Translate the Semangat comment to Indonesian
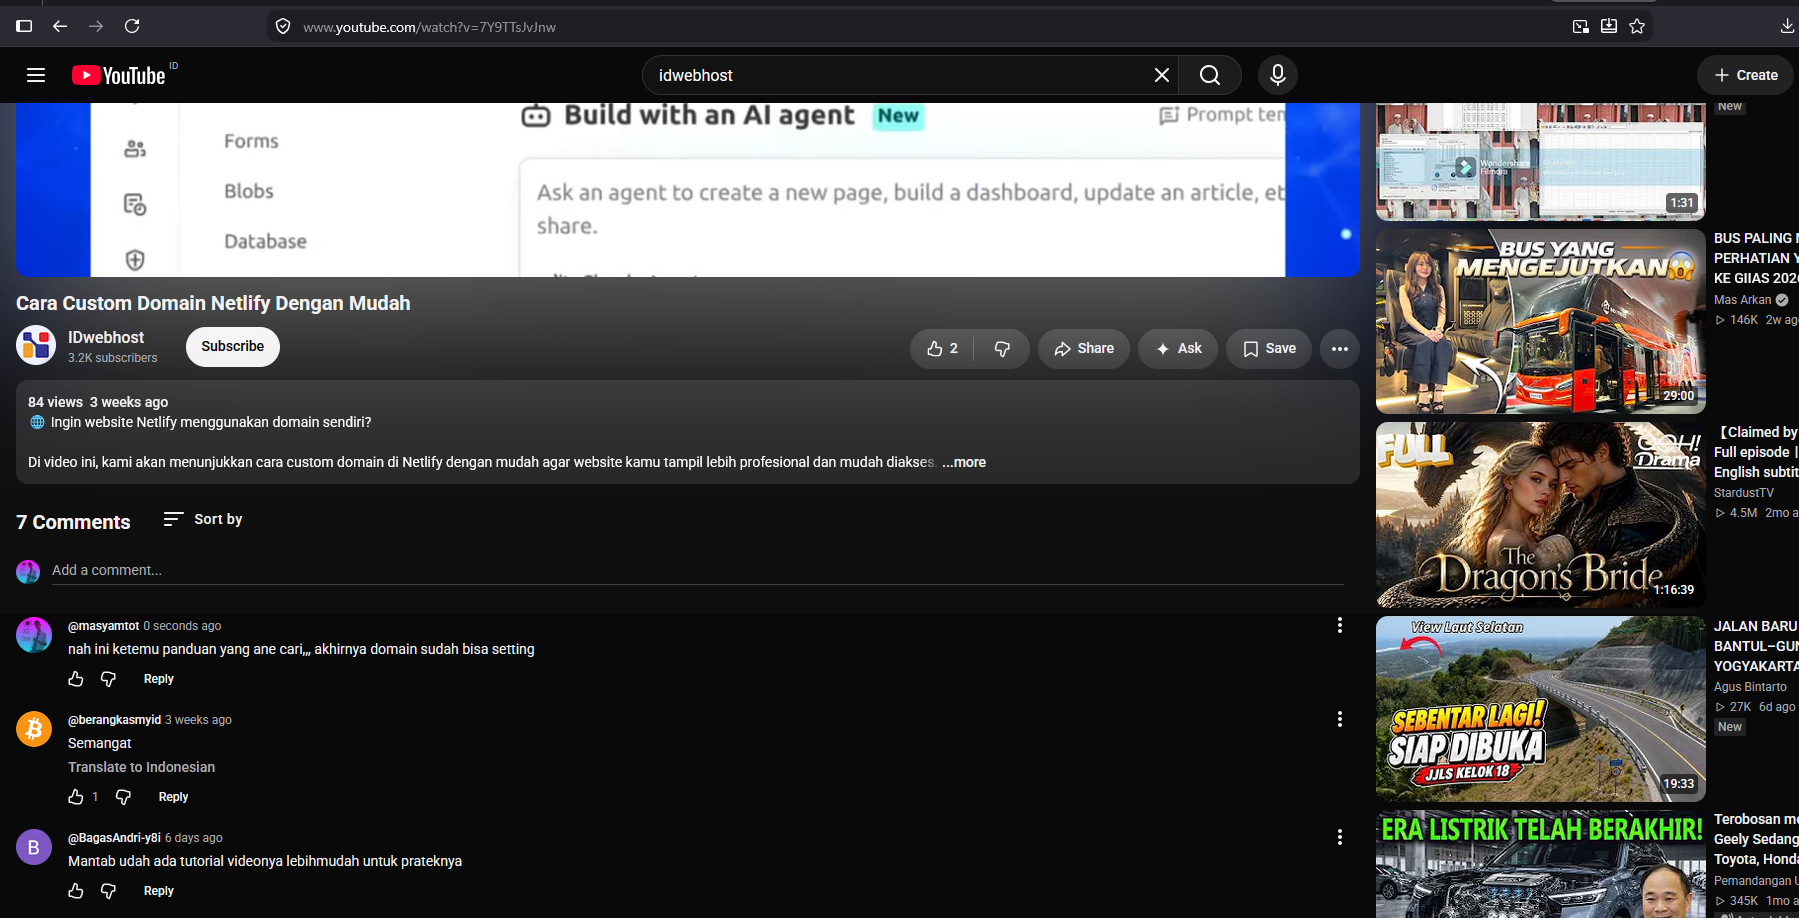The height and width of the screenshot is (918, 1799). [142, 767]
